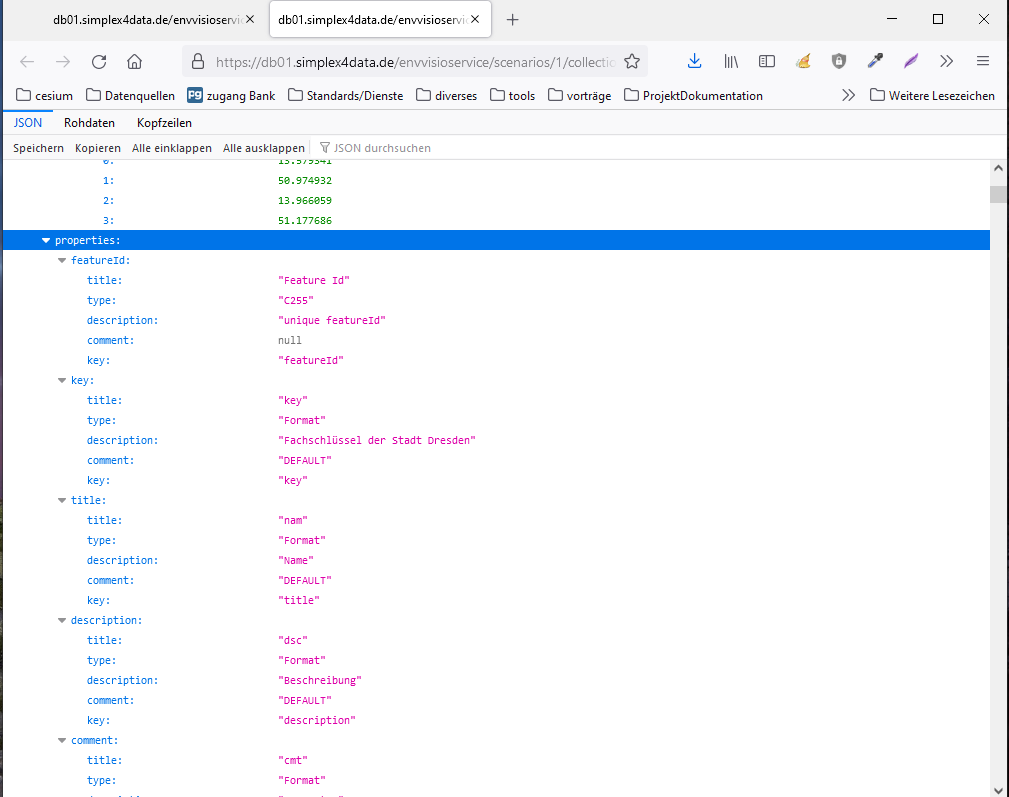This screenshot has height=797, width=1009.
Task: Open the Downloads panel
Action: click(694, 61)
